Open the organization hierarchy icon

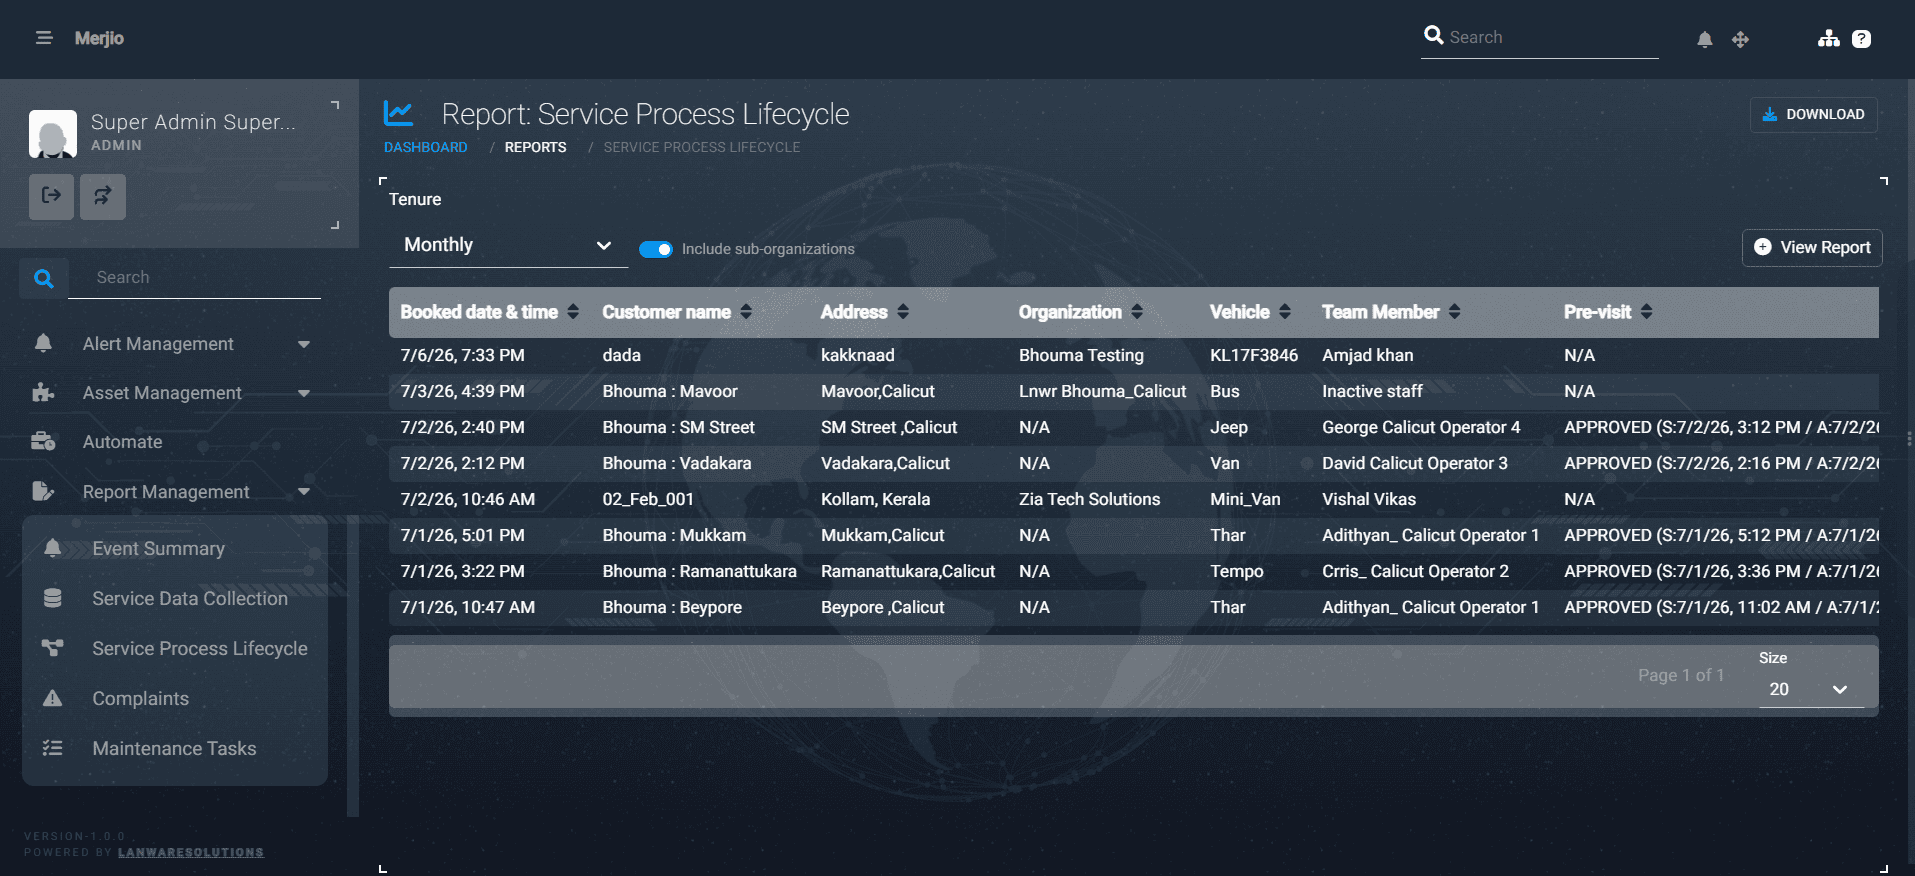pos(1829,38)
